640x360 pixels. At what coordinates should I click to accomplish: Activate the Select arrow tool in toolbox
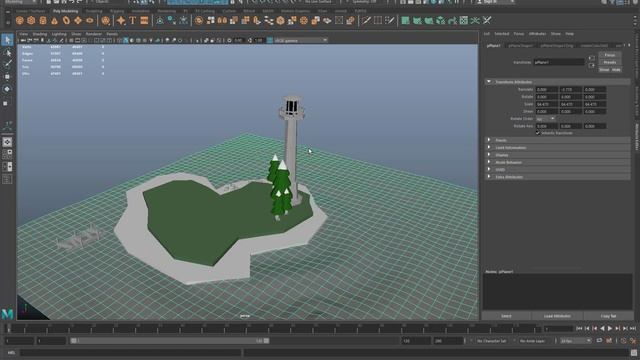7,40
